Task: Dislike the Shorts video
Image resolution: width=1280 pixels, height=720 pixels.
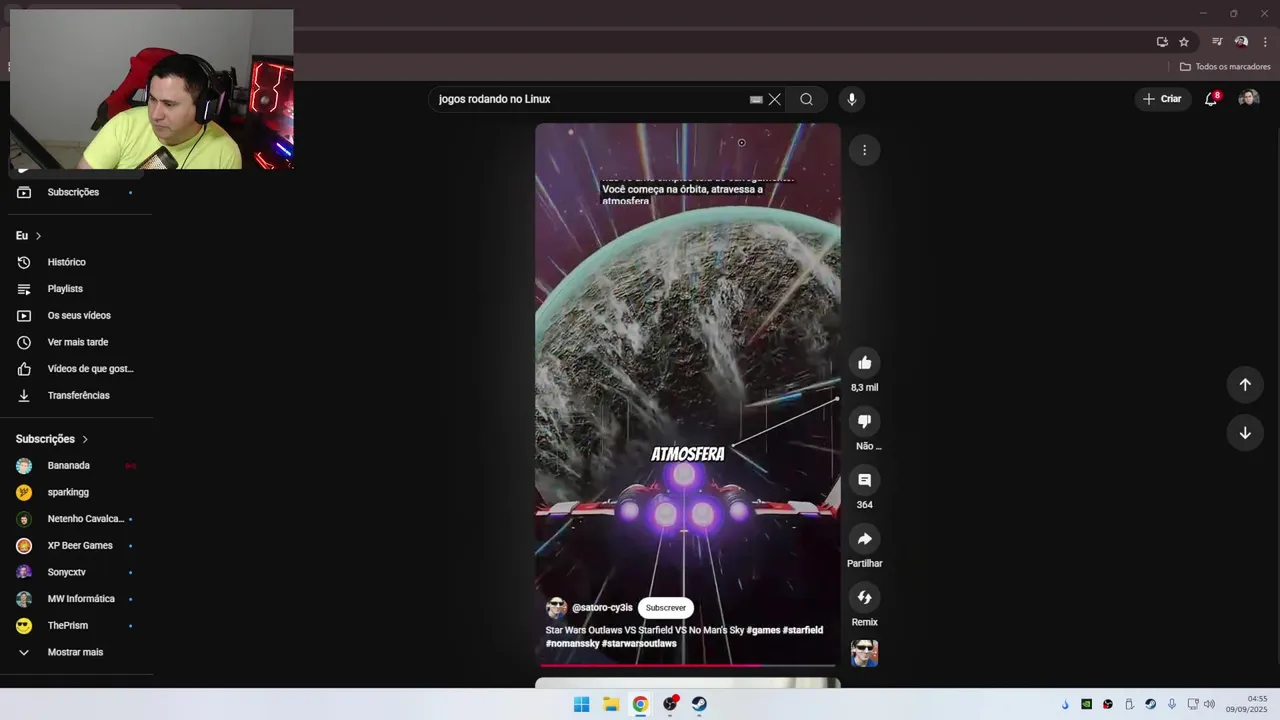Action: tap(865, 421)
